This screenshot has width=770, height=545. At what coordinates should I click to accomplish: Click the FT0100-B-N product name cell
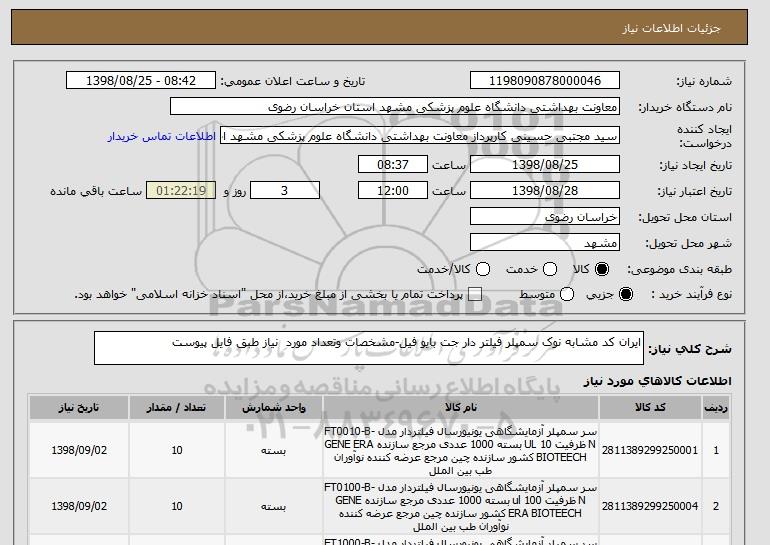point(461,507)
